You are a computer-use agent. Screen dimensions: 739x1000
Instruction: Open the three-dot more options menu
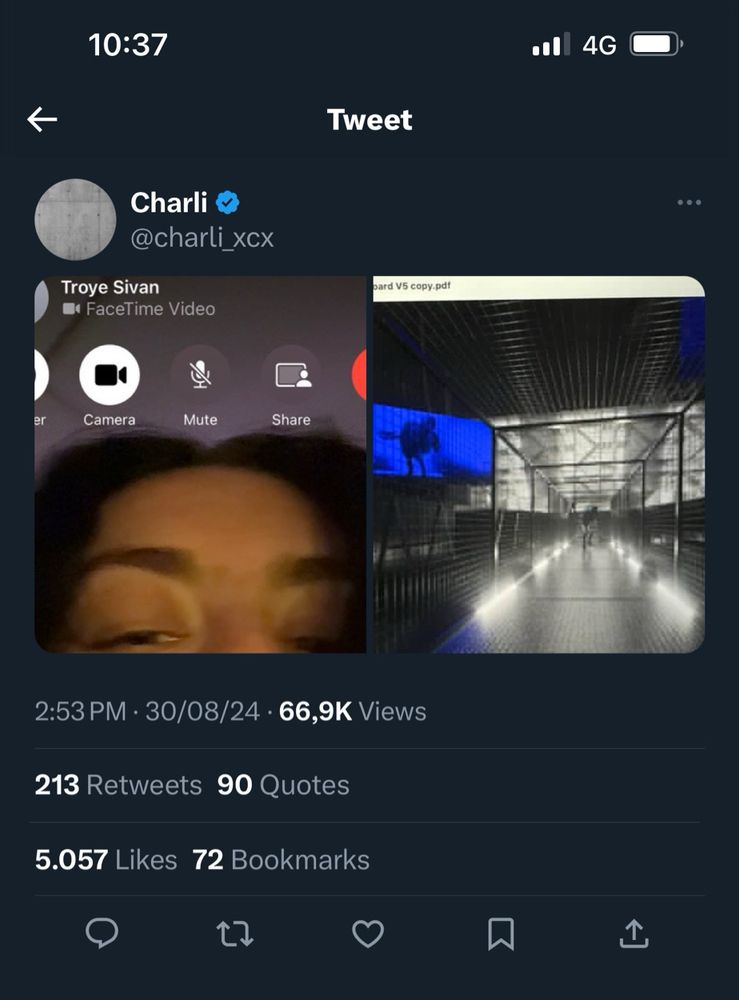point(689,203)
